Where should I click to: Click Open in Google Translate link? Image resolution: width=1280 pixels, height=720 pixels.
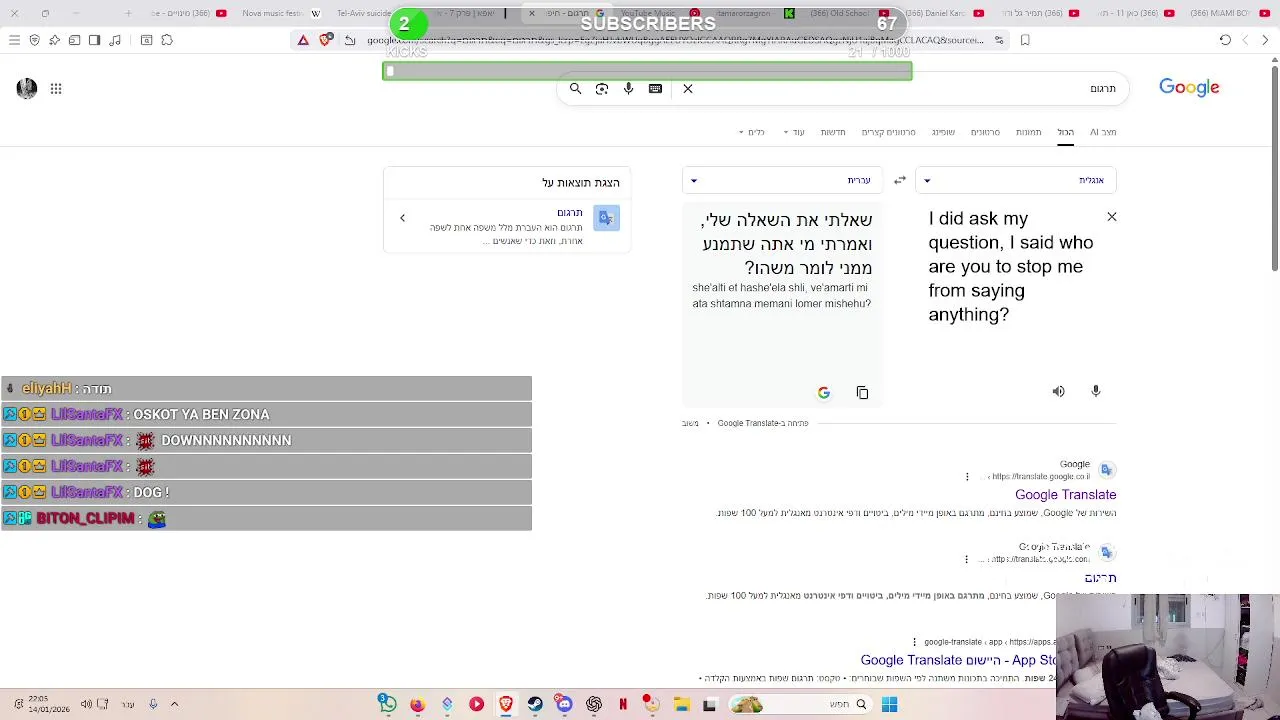tap(762, 423)
